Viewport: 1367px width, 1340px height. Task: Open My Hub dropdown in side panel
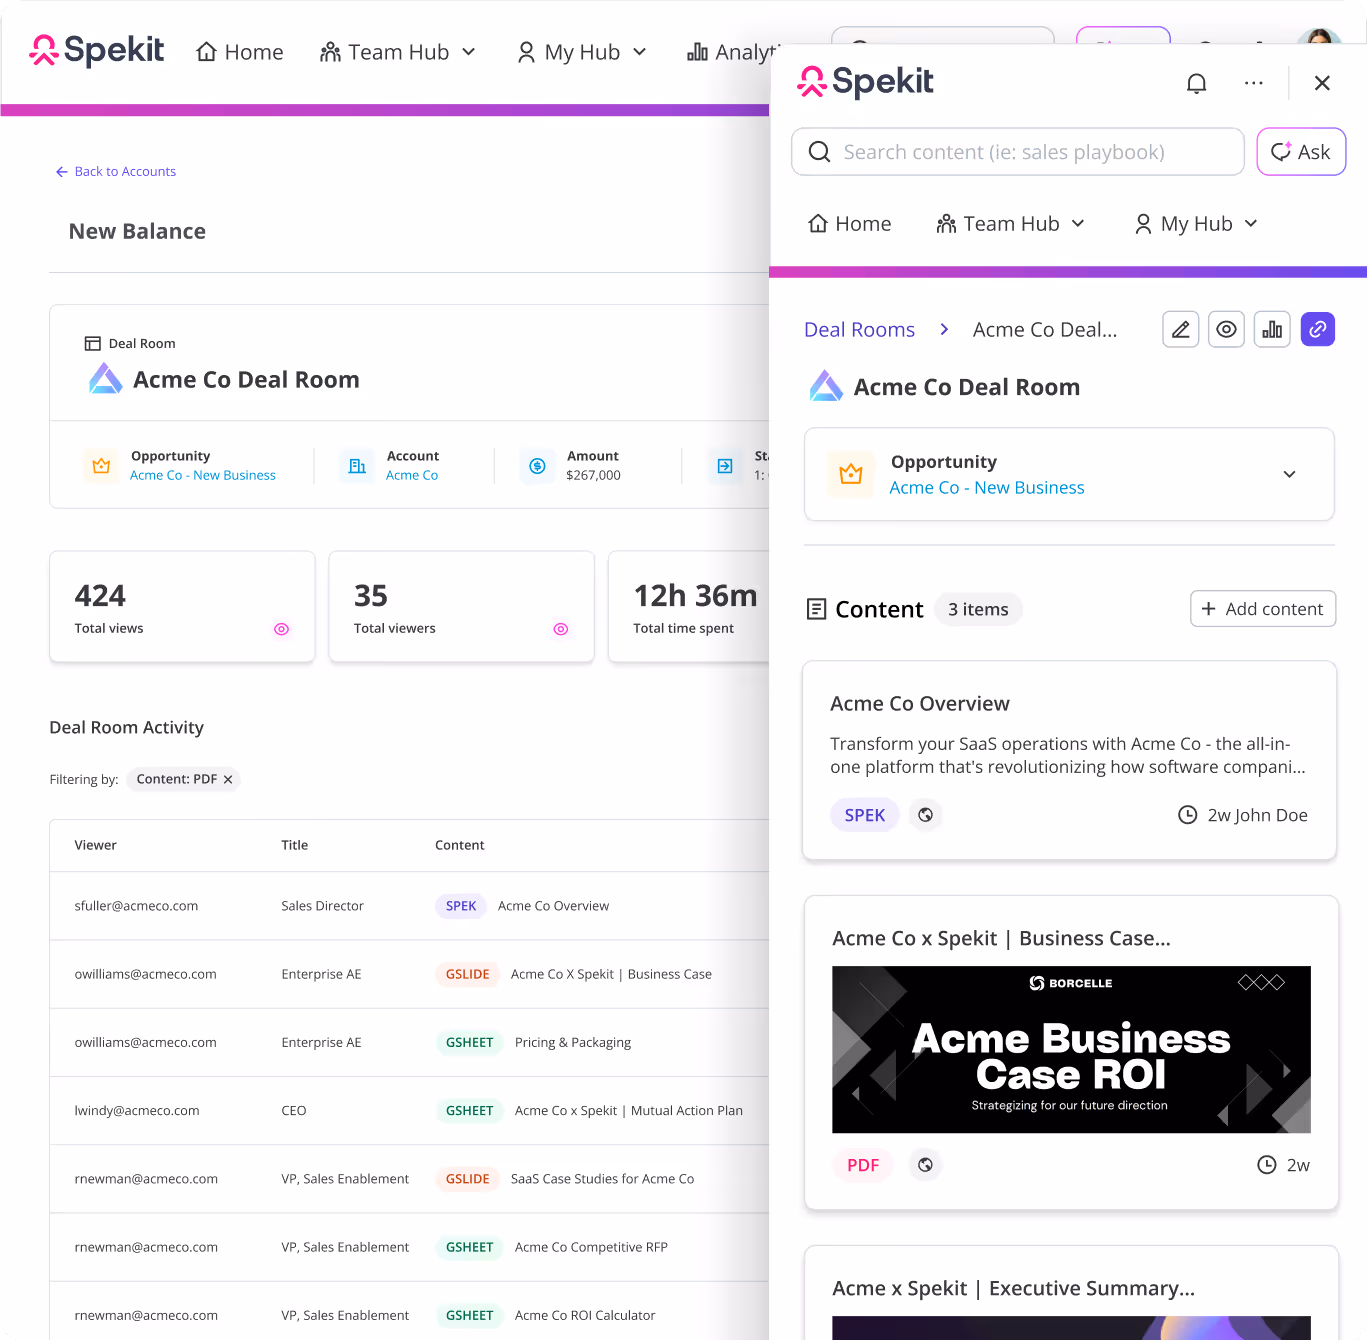click(1196, 224)
